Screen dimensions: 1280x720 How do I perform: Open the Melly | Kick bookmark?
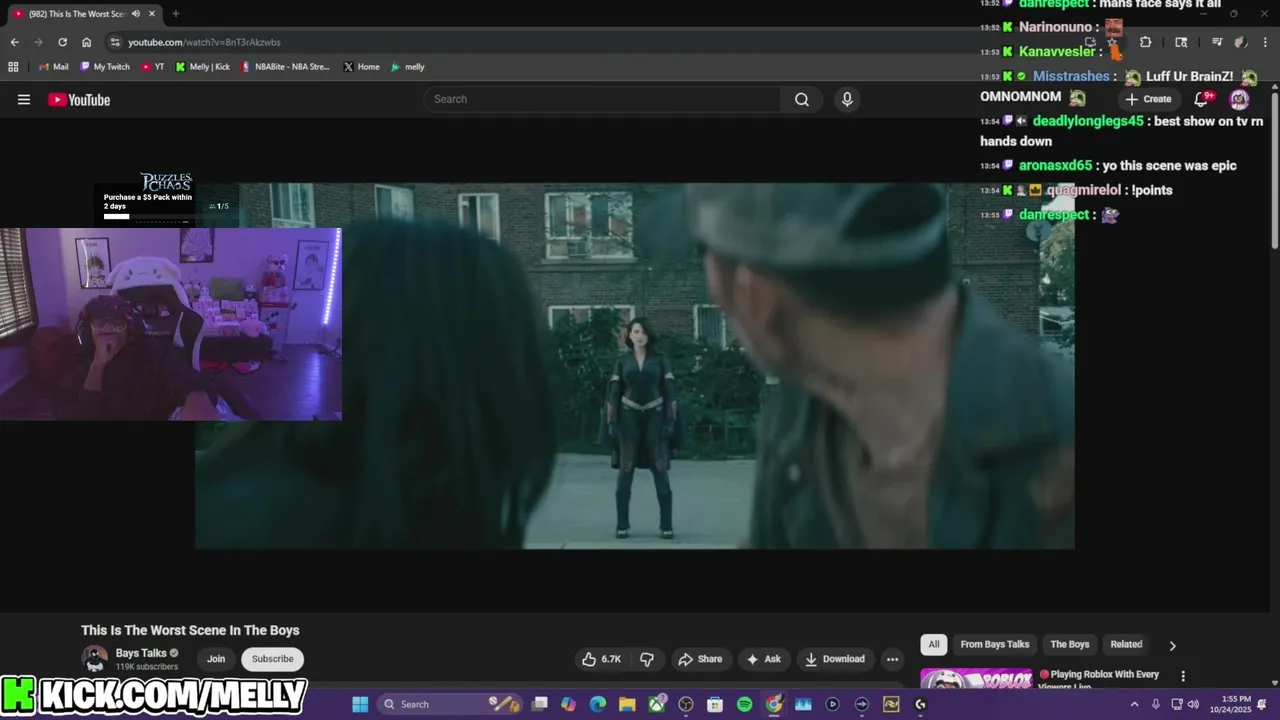203,67
